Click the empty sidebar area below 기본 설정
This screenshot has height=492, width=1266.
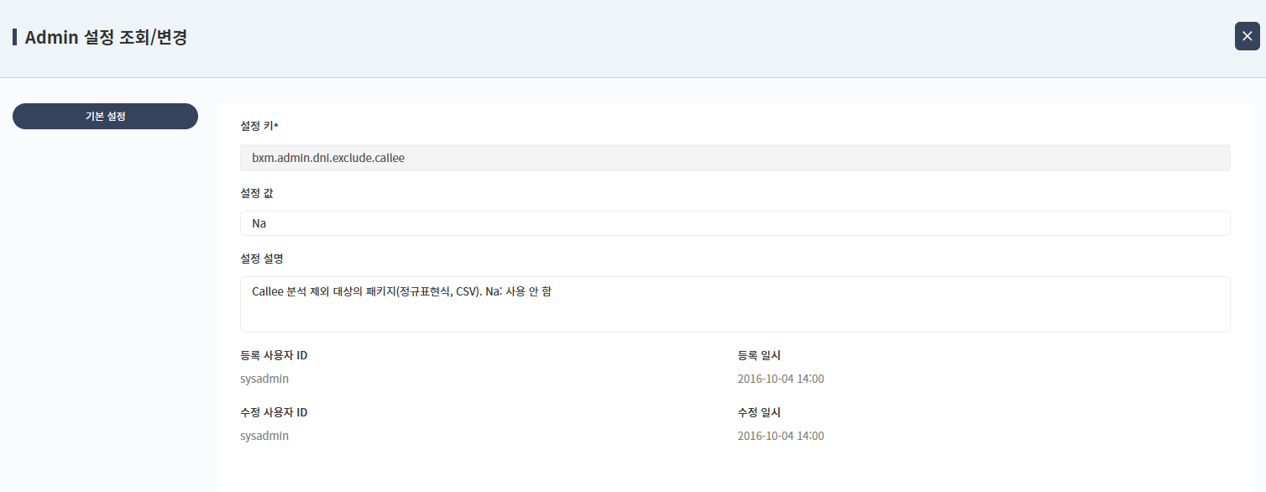pyautogui.click(x=105, y=300)
